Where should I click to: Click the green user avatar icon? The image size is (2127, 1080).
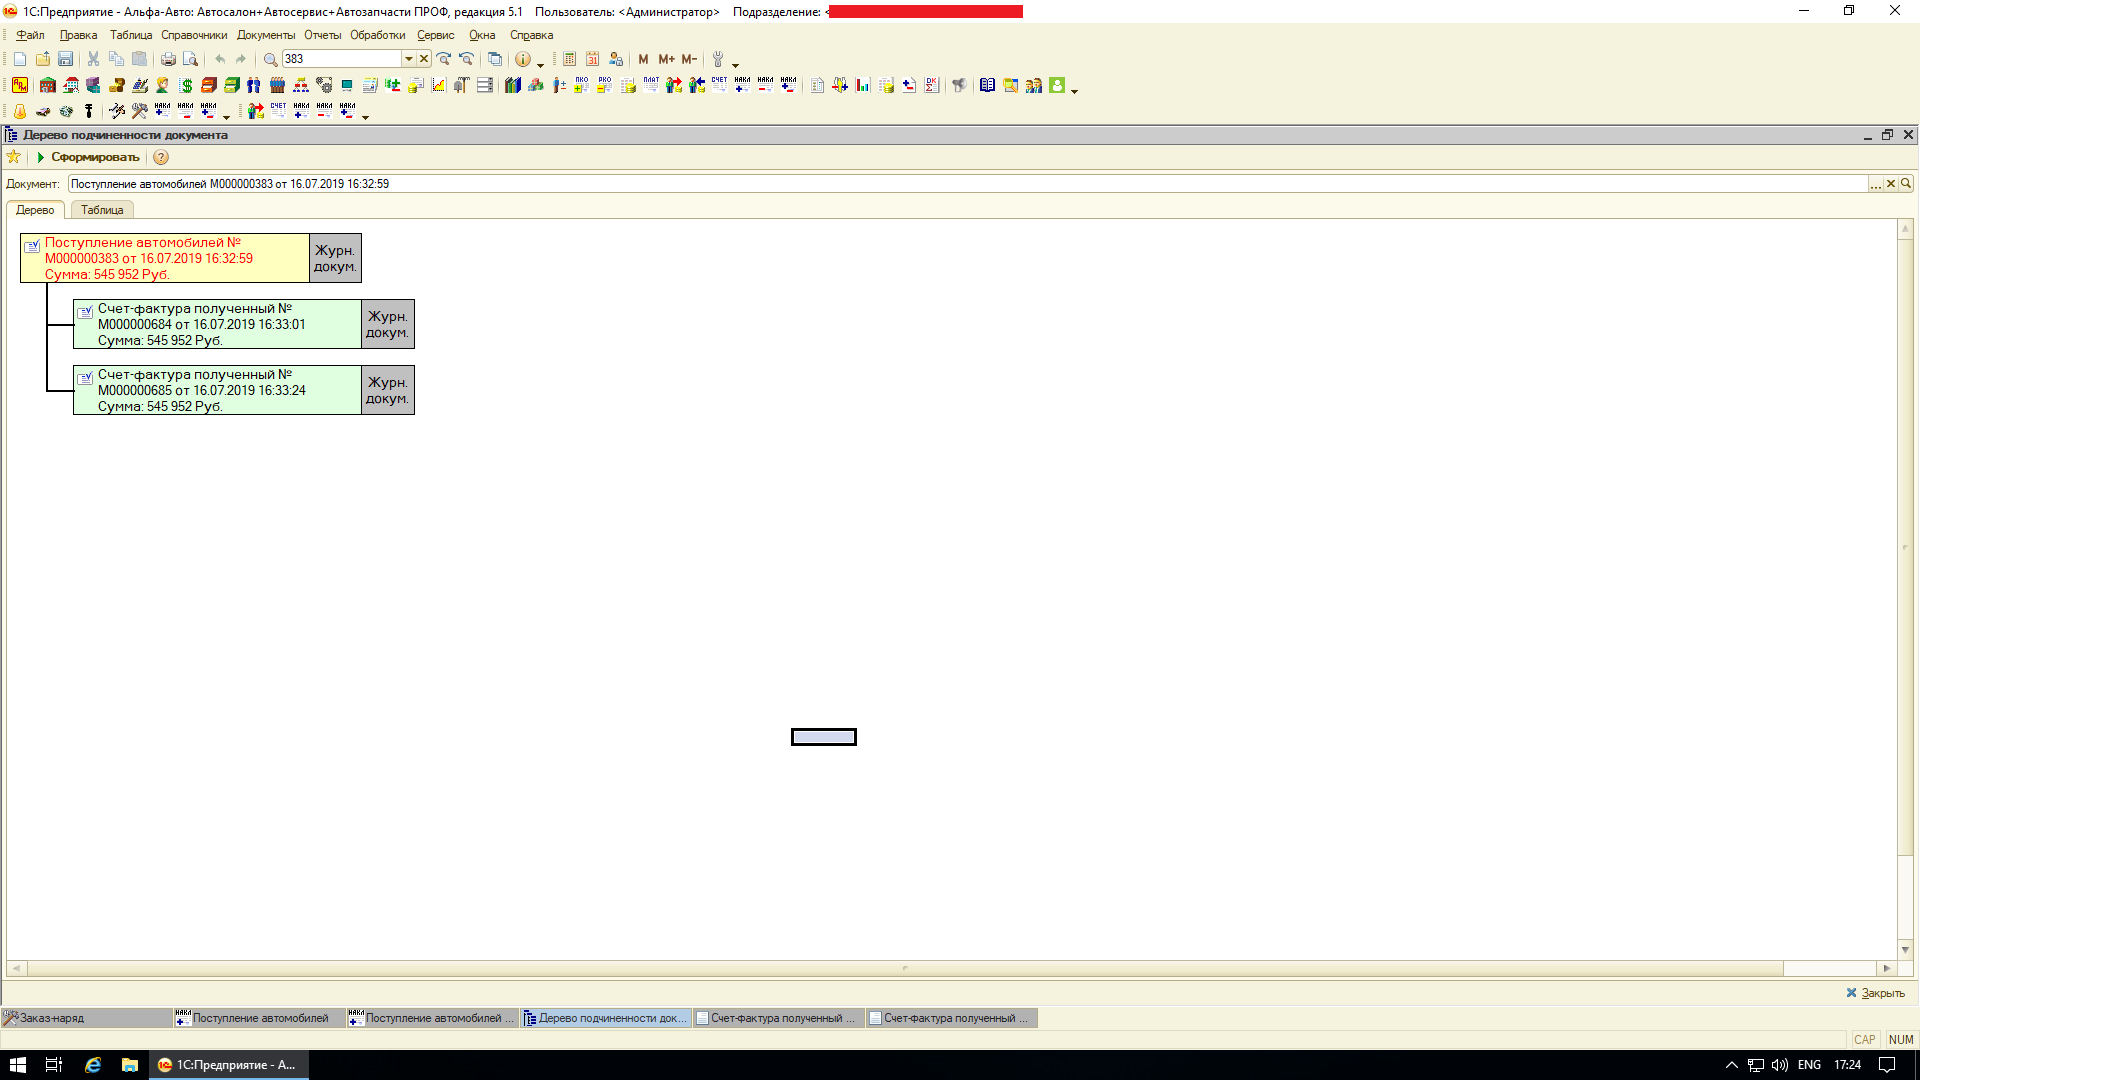(x=1057, y=85)
